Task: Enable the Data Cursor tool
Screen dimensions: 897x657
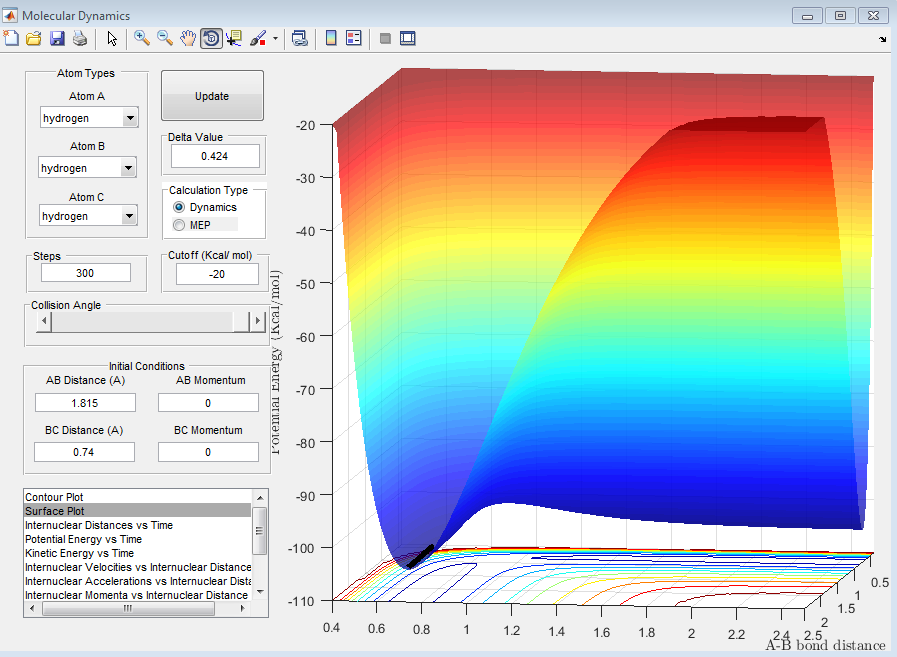Action: point(235,38)
